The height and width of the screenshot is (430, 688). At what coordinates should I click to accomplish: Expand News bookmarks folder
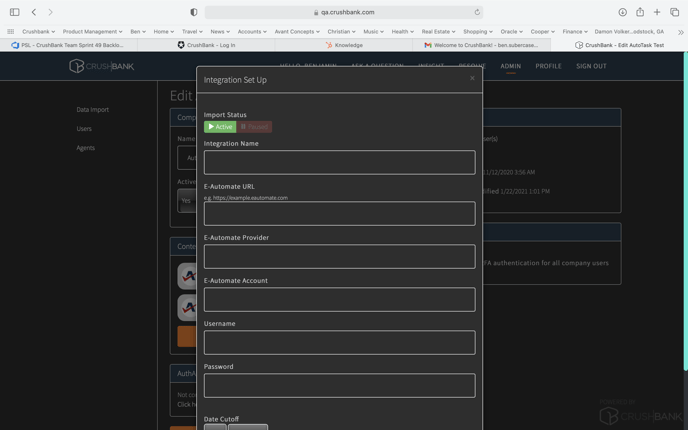(220, 32)
